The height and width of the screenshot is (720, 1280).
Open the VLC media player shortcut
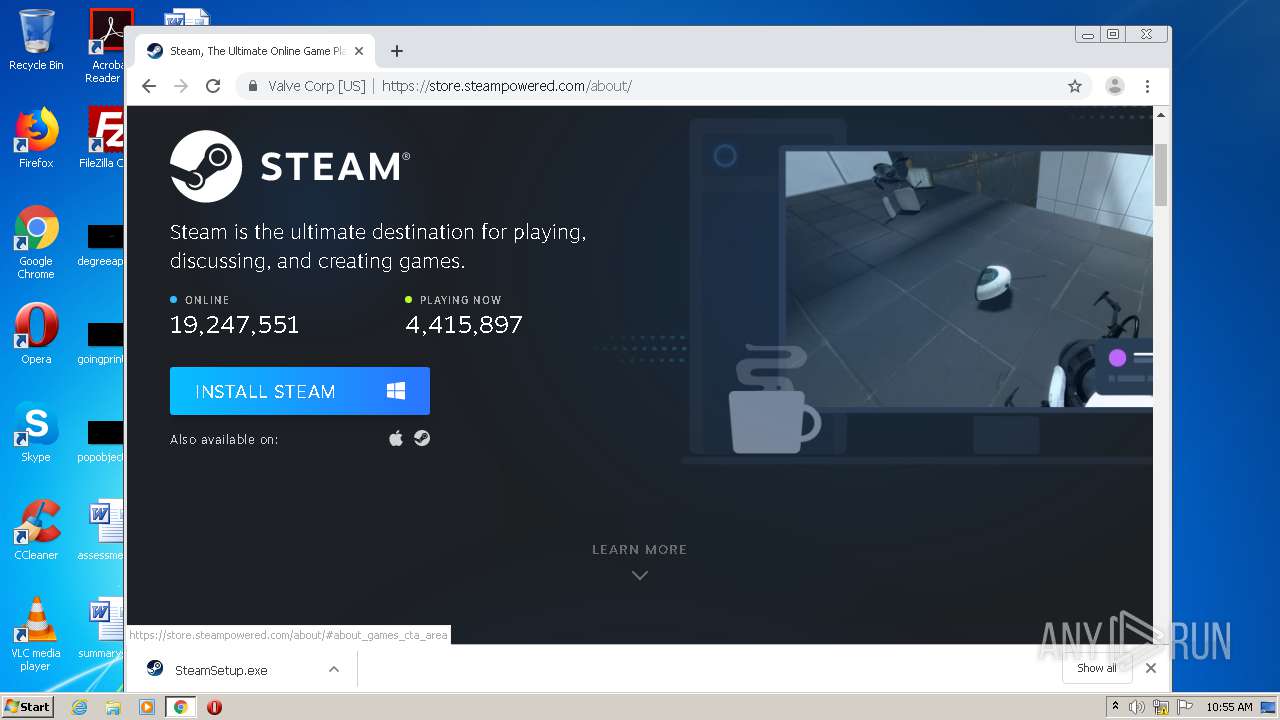pyautogui.click(x=36, y=634)
